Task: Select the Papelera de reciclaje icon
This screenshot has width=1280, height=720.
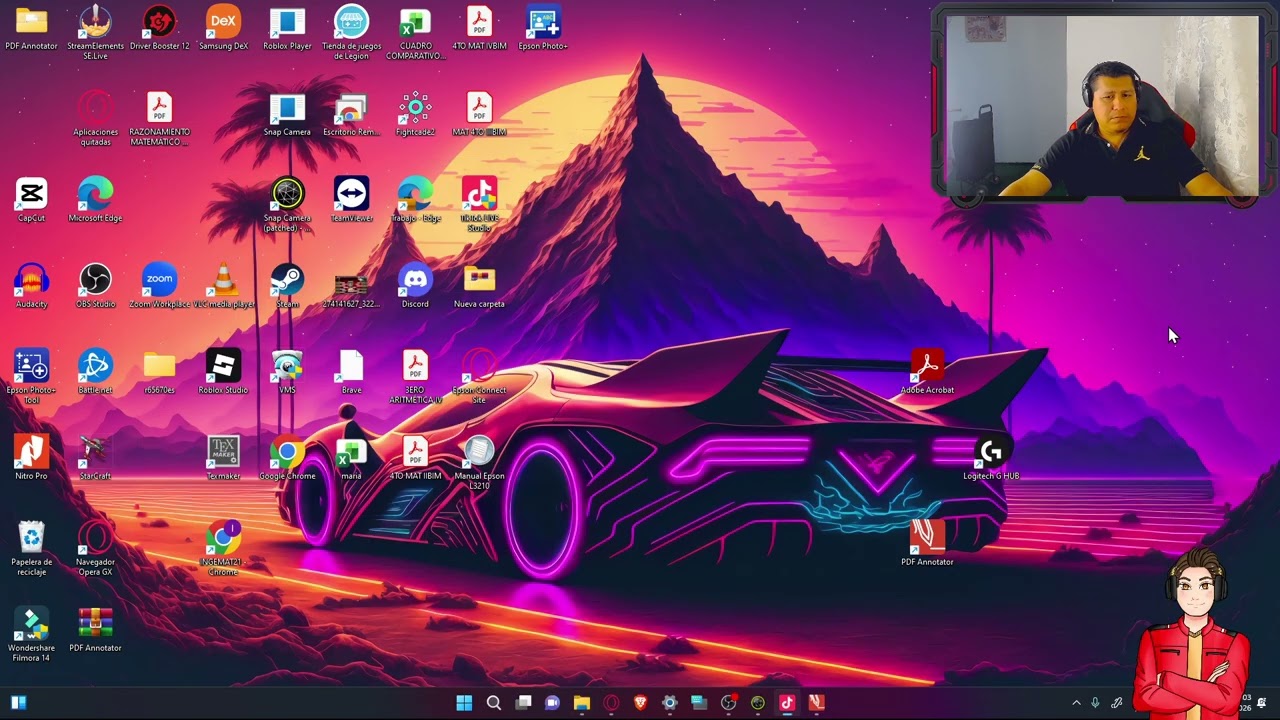Action: 31,549
